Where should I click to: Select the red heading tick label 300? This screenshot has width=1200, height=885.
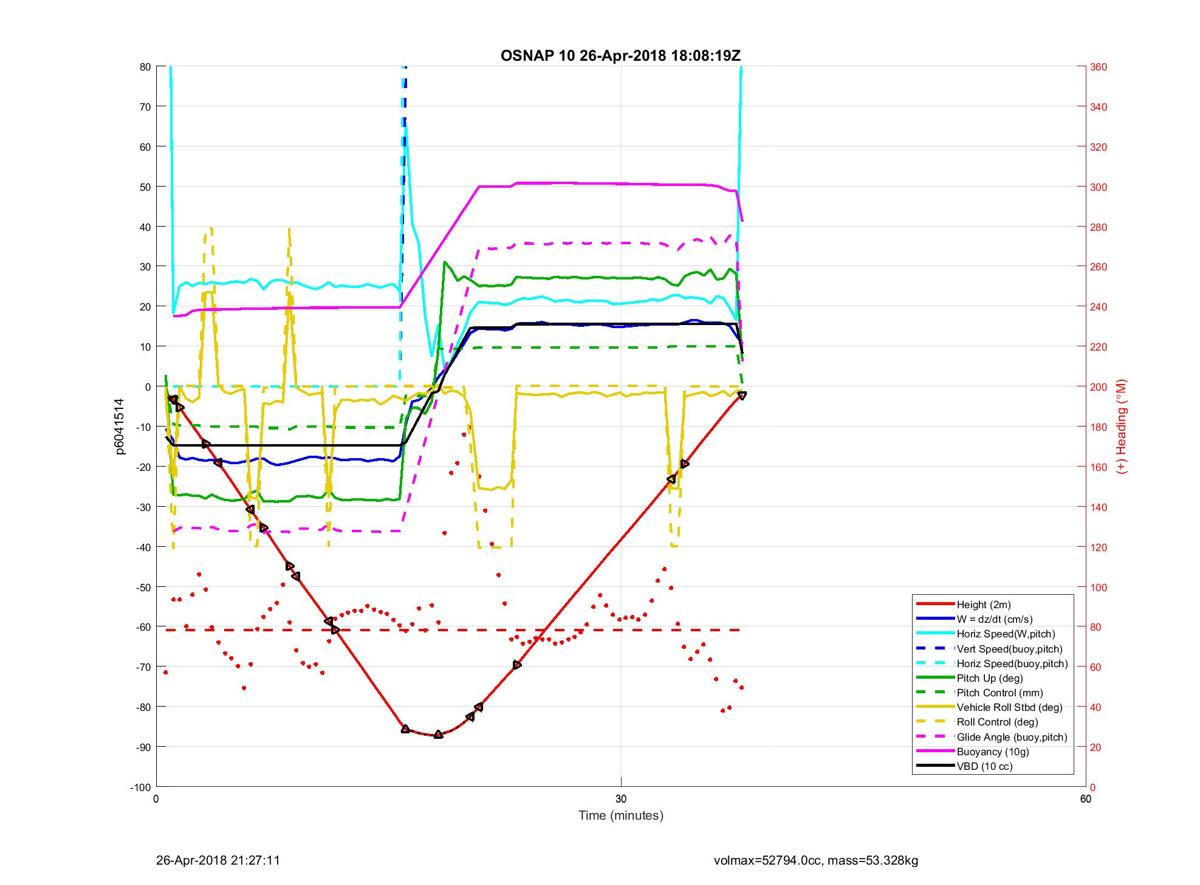1100,187
